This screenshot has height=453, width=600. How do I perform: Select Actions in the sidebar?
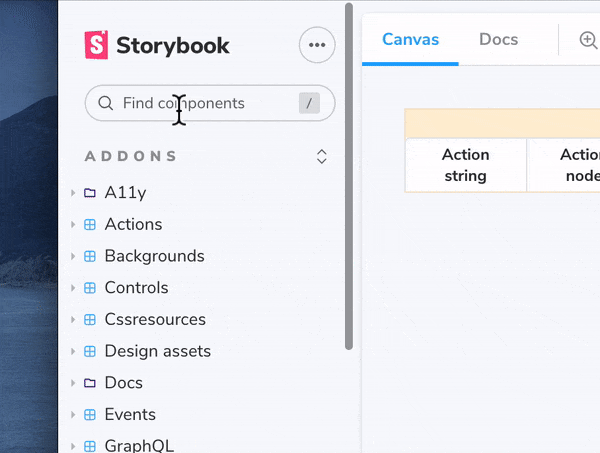click(134, 224)
